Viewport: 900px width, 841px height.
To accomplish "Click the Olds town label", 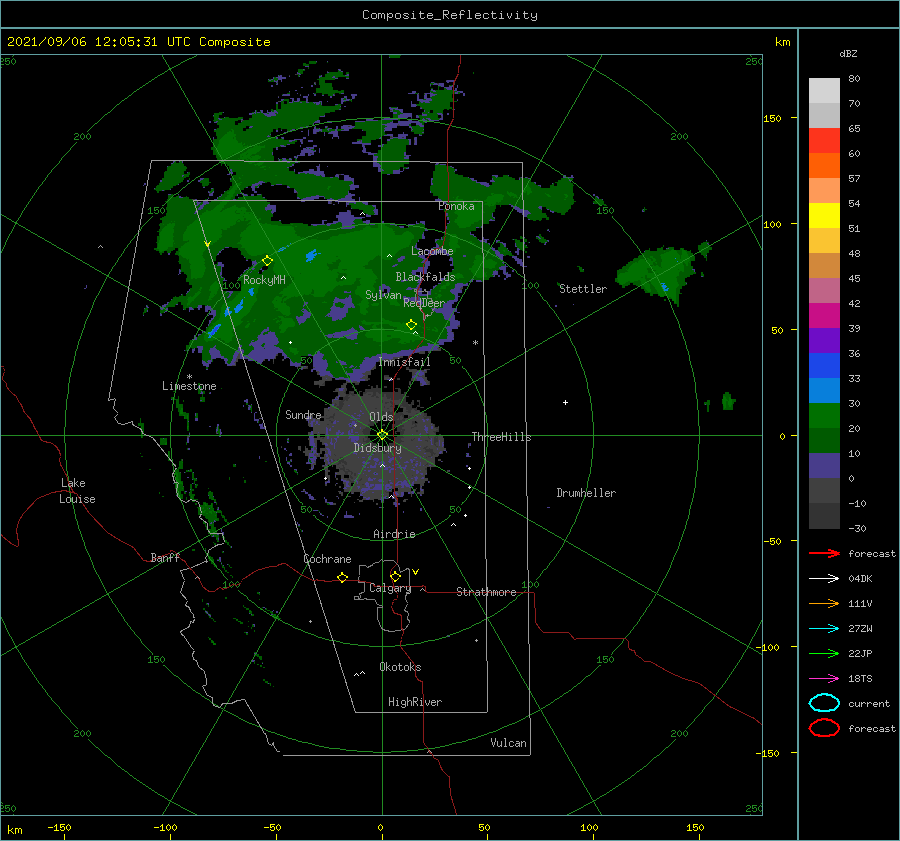I will [x=381, y=417].
